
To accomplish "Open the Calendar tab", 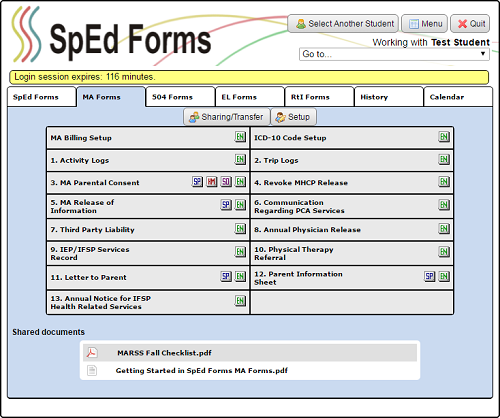I will (x=458, y=97).
